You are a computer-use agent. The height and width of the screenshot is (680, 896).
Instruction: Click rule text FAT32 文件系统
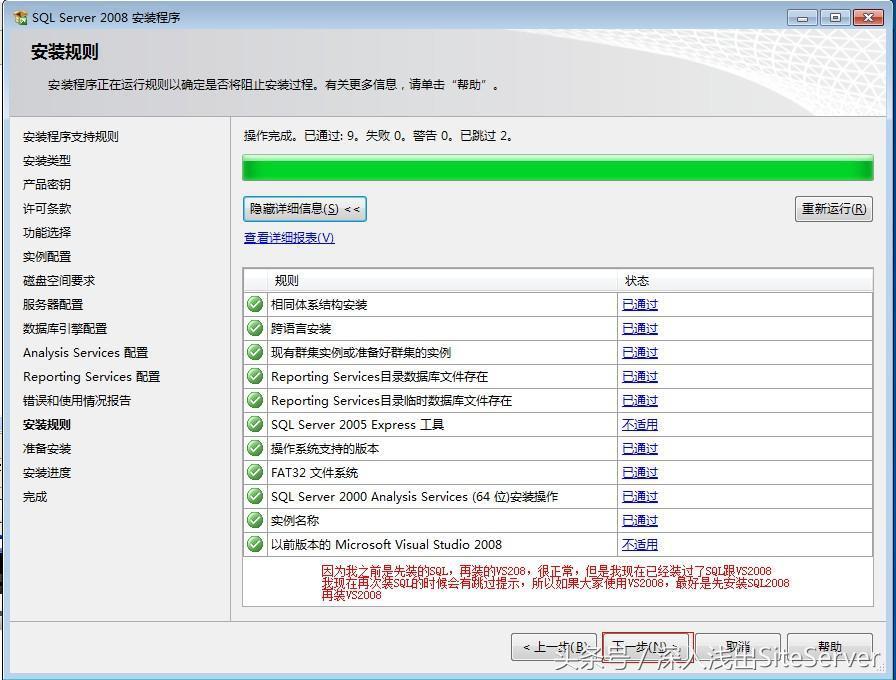(x=314, y=473)
